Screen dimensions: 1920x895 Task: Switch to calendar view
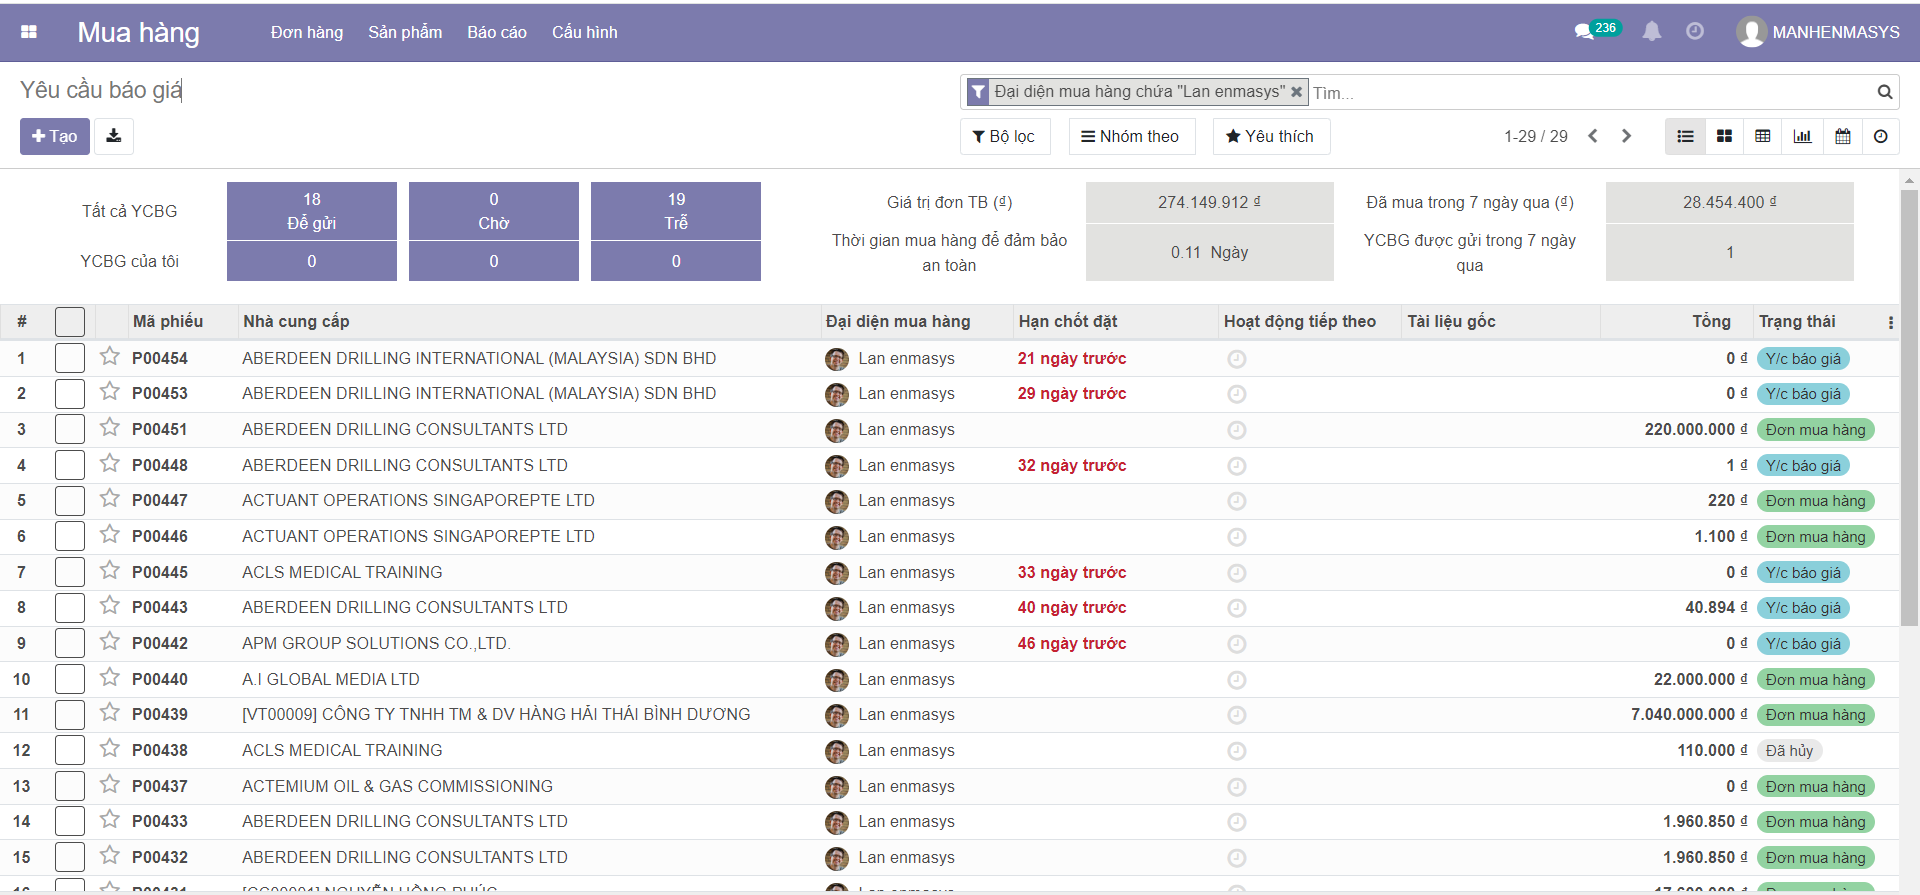tap(1842, 136)
